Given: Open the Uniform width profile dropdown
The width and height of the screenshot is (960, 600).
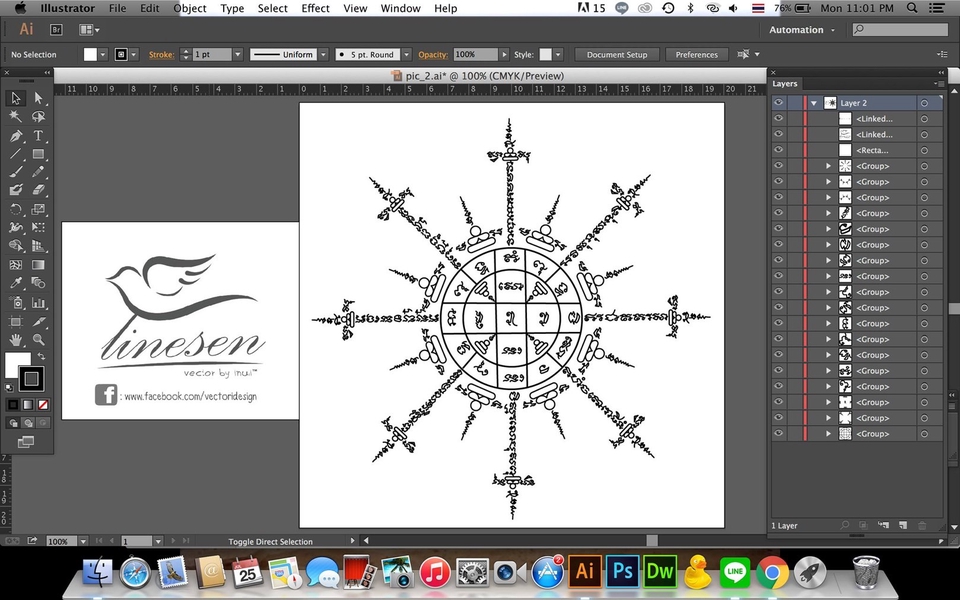Looking at the screenshot, I should pos(323,54).
